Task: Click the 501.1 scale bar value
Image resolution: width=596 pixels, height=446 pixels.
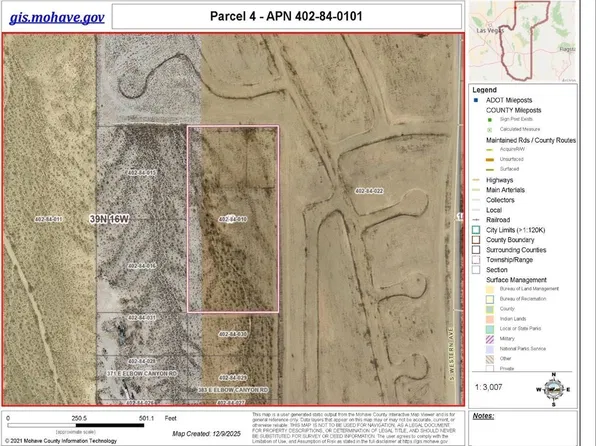Action: (146, 418)
